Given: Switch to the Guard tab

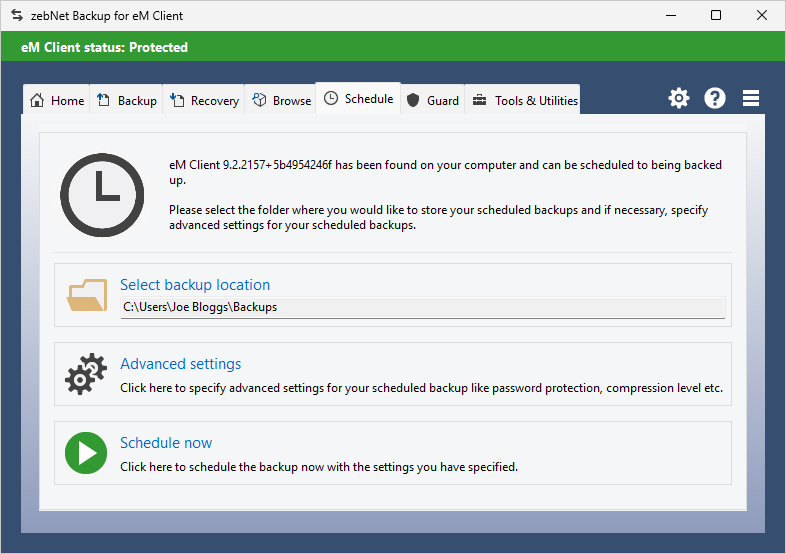Looking at the screenshot, I should pos(433,100).
